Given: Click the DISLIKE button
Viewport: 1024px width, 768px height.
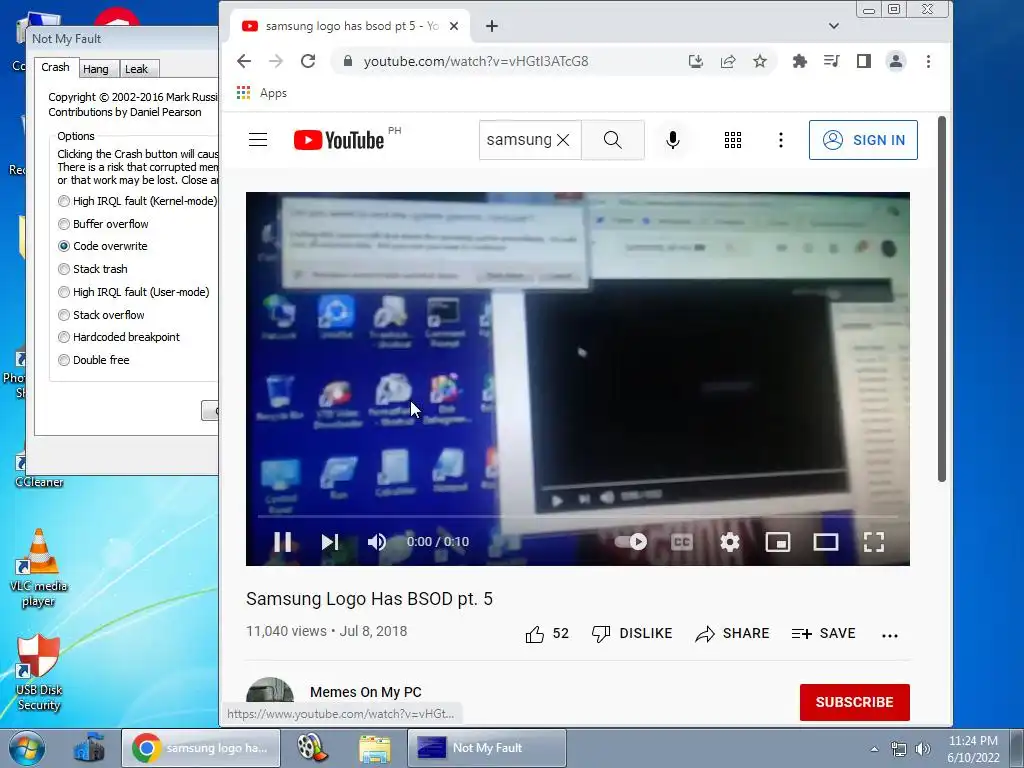Looking at the screenshot, I should [x=632, y=633].
